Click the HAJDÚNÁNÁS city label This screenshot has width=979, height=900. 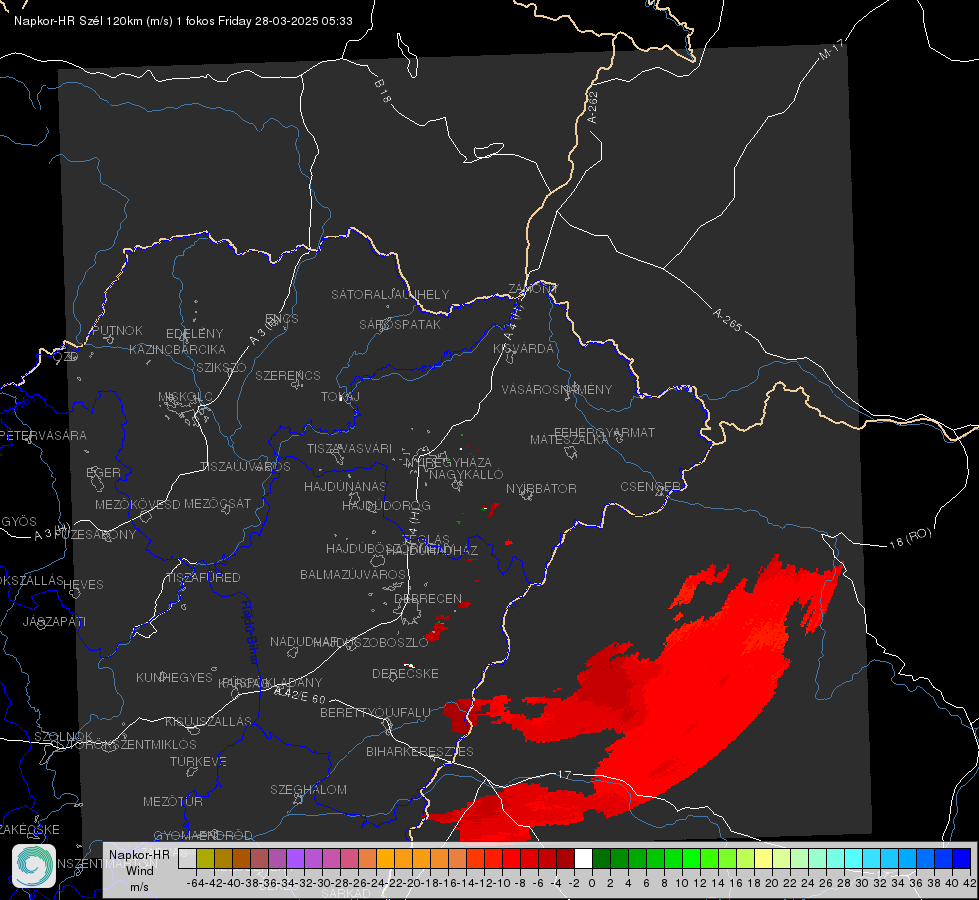(345, 486)
